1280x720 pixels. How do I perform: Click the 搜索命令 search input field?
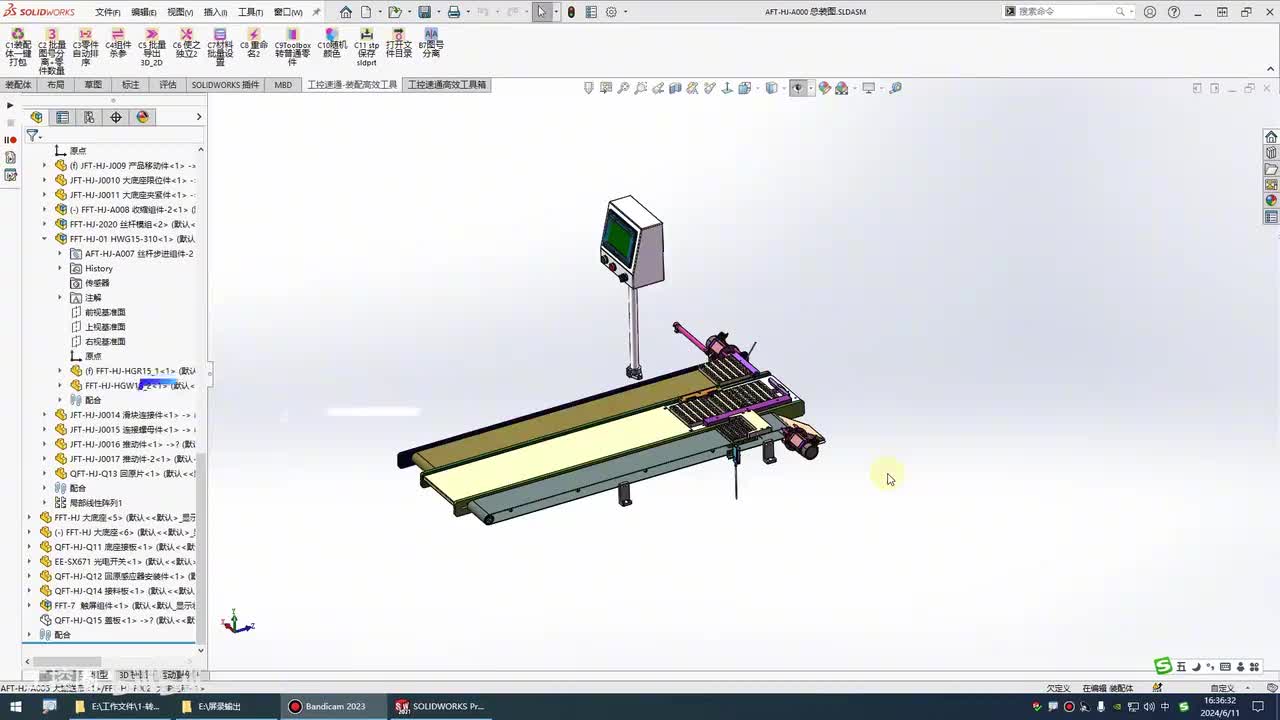pyautogui.click(x=1065, y=12)
